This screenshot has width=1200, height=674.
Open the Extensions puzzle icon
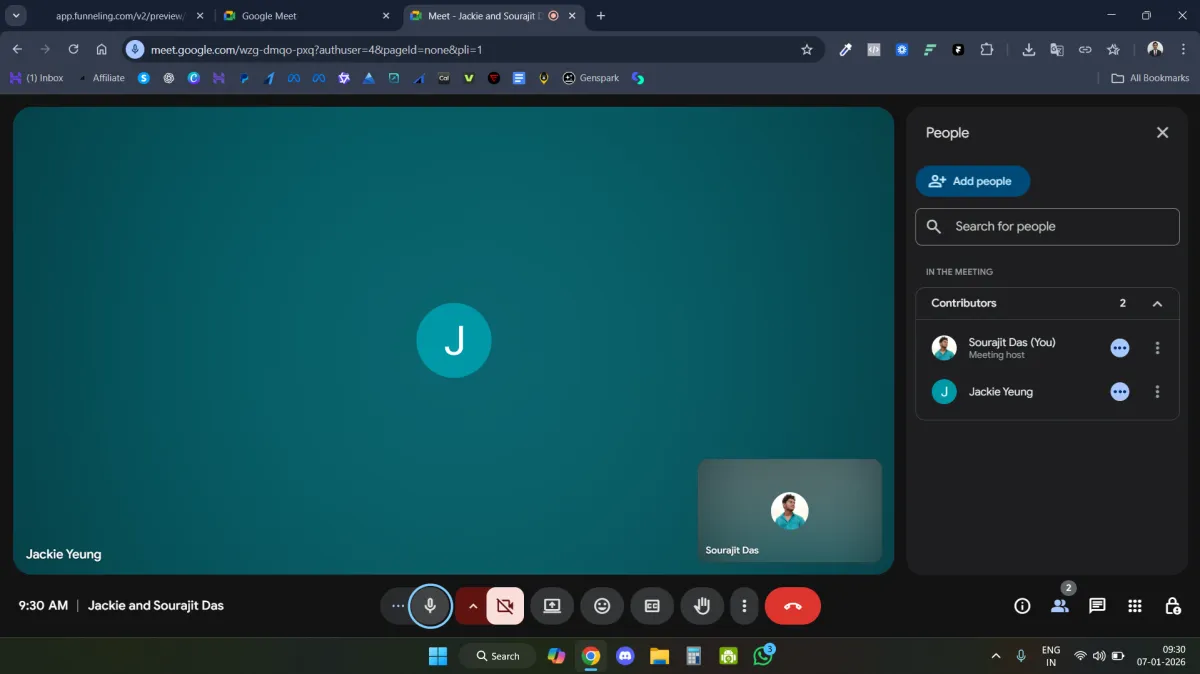click(987, 49)
